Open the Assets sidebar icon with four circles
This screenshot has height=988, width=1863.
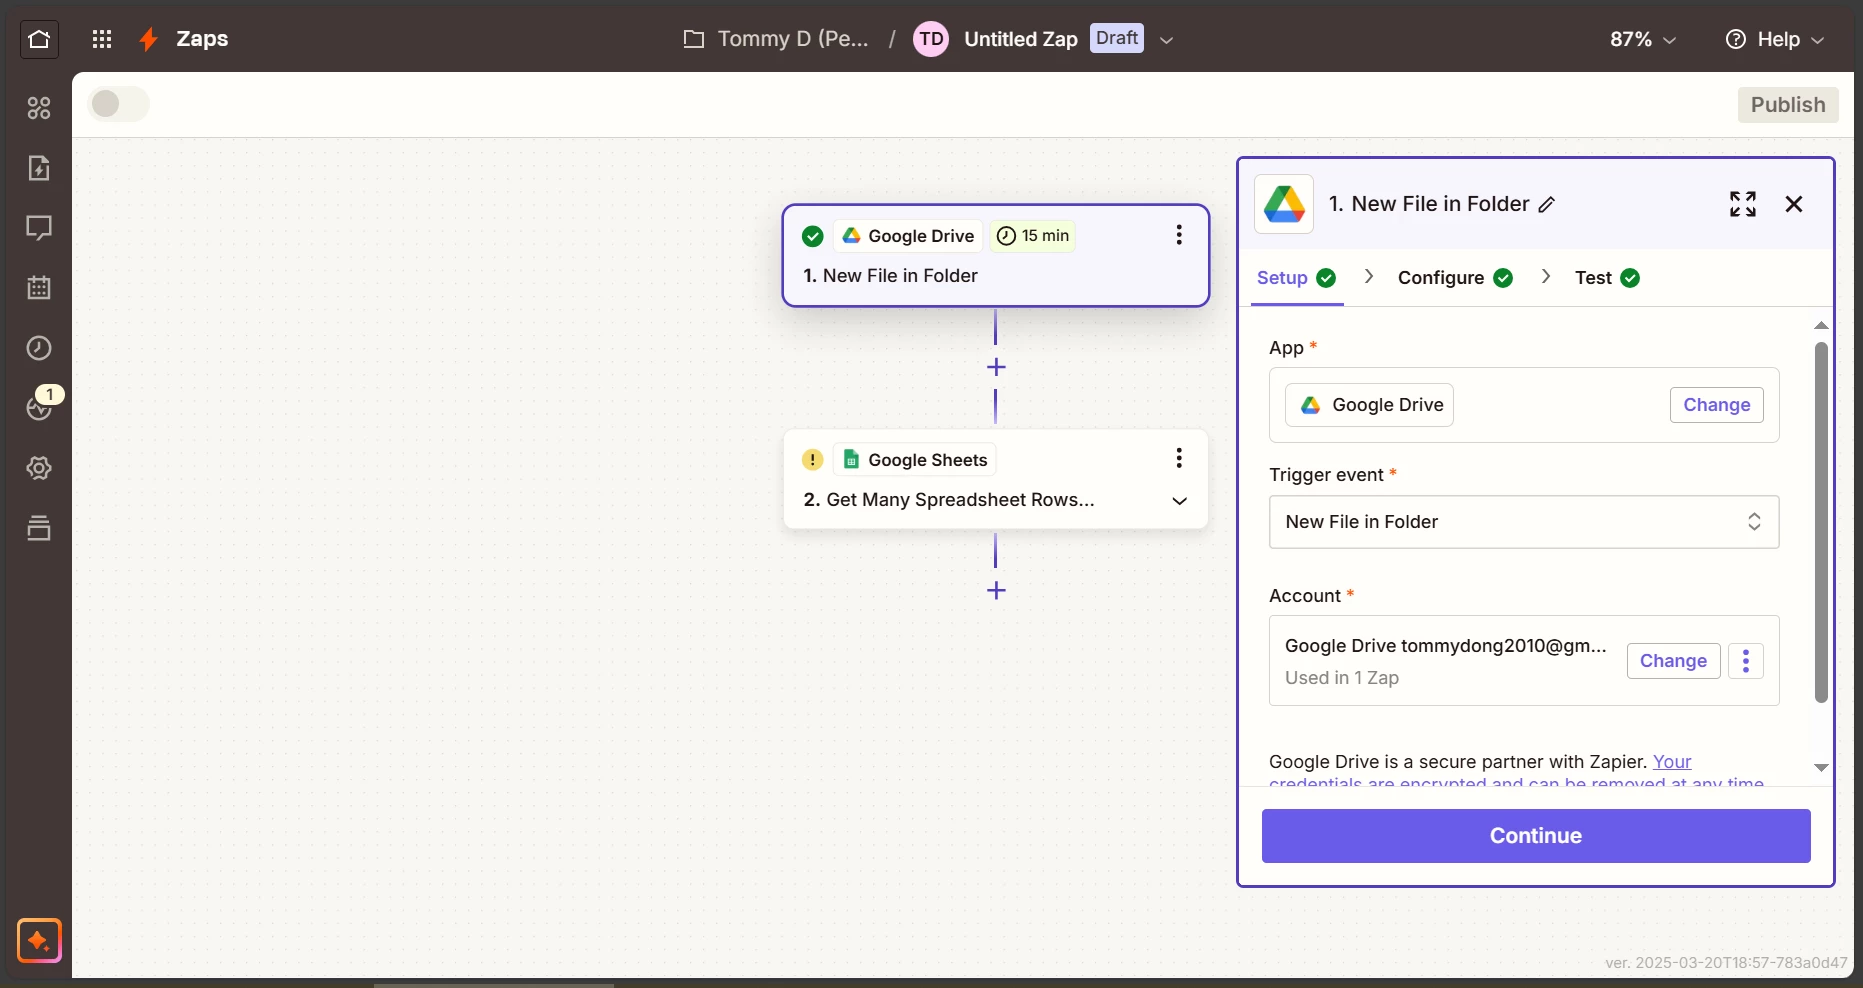39,108
